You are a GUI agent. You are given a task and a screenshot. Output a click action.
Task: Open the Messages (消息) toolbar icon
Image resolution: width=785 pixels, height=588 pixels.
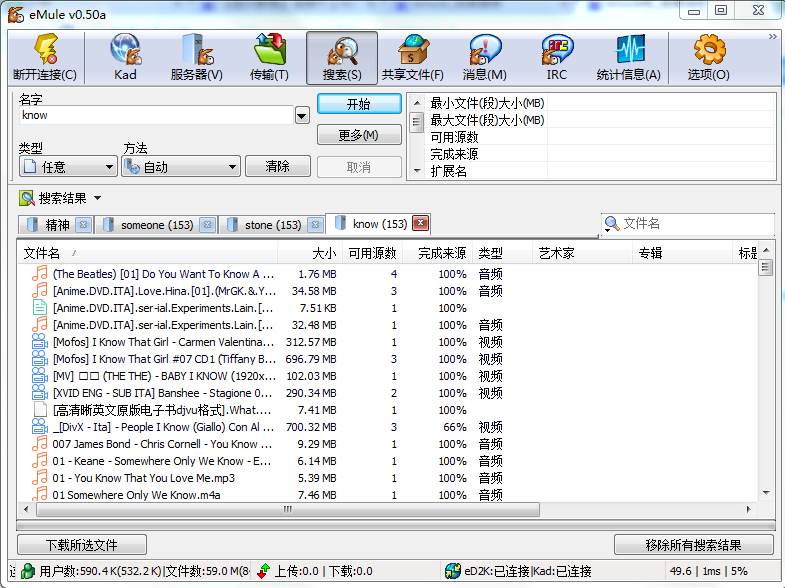[484, 57]
